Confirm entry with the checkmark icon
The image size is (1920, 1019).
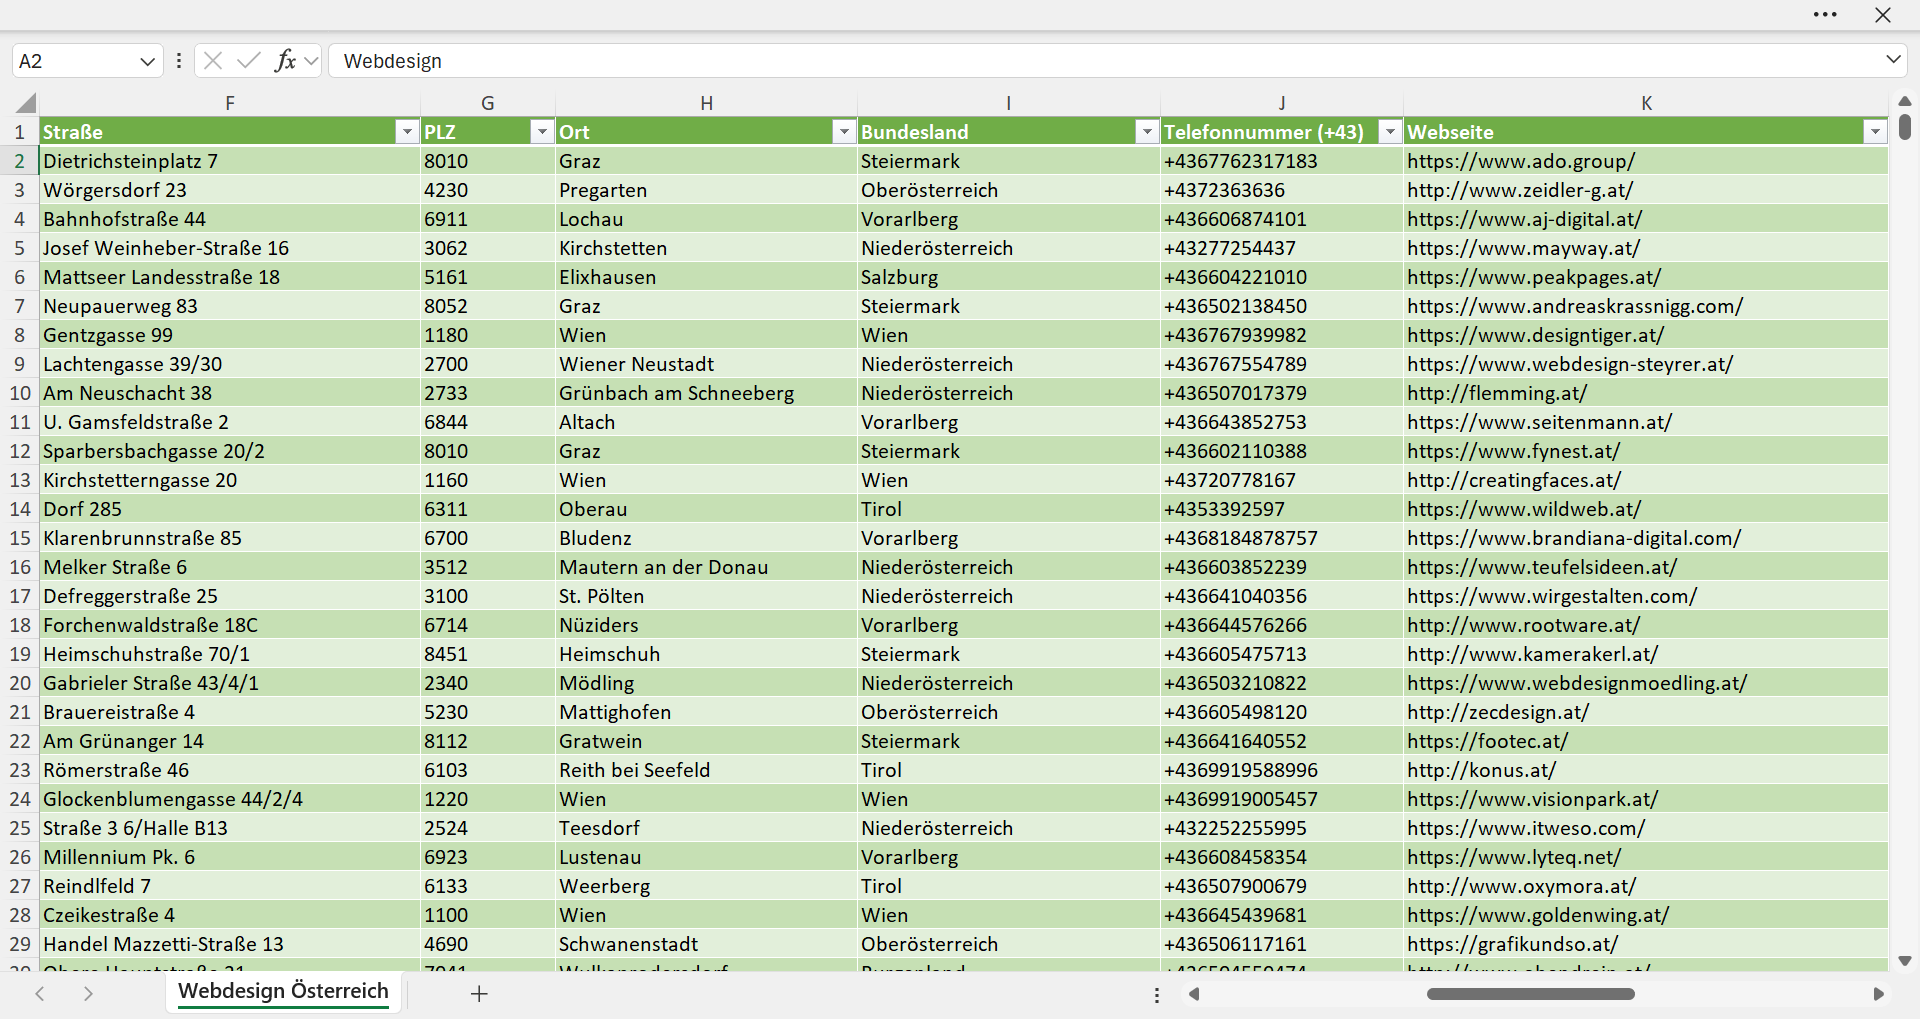[x=249, y=61]
